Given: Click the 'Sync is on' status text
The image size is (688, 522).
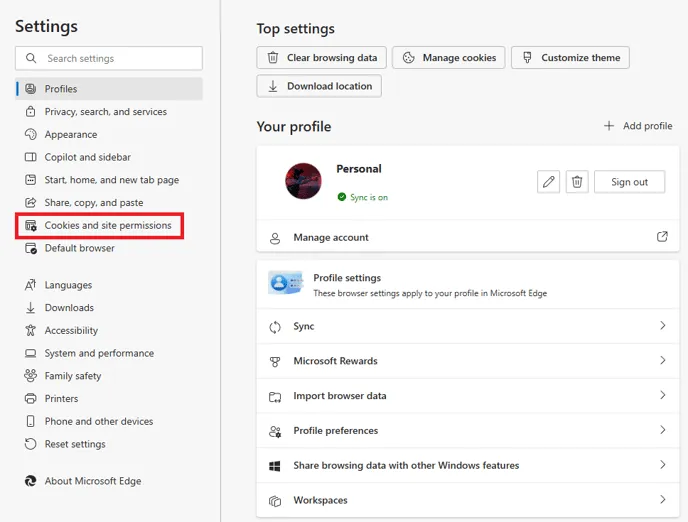Looking at the screenshot, I should [x=369, y=197].
